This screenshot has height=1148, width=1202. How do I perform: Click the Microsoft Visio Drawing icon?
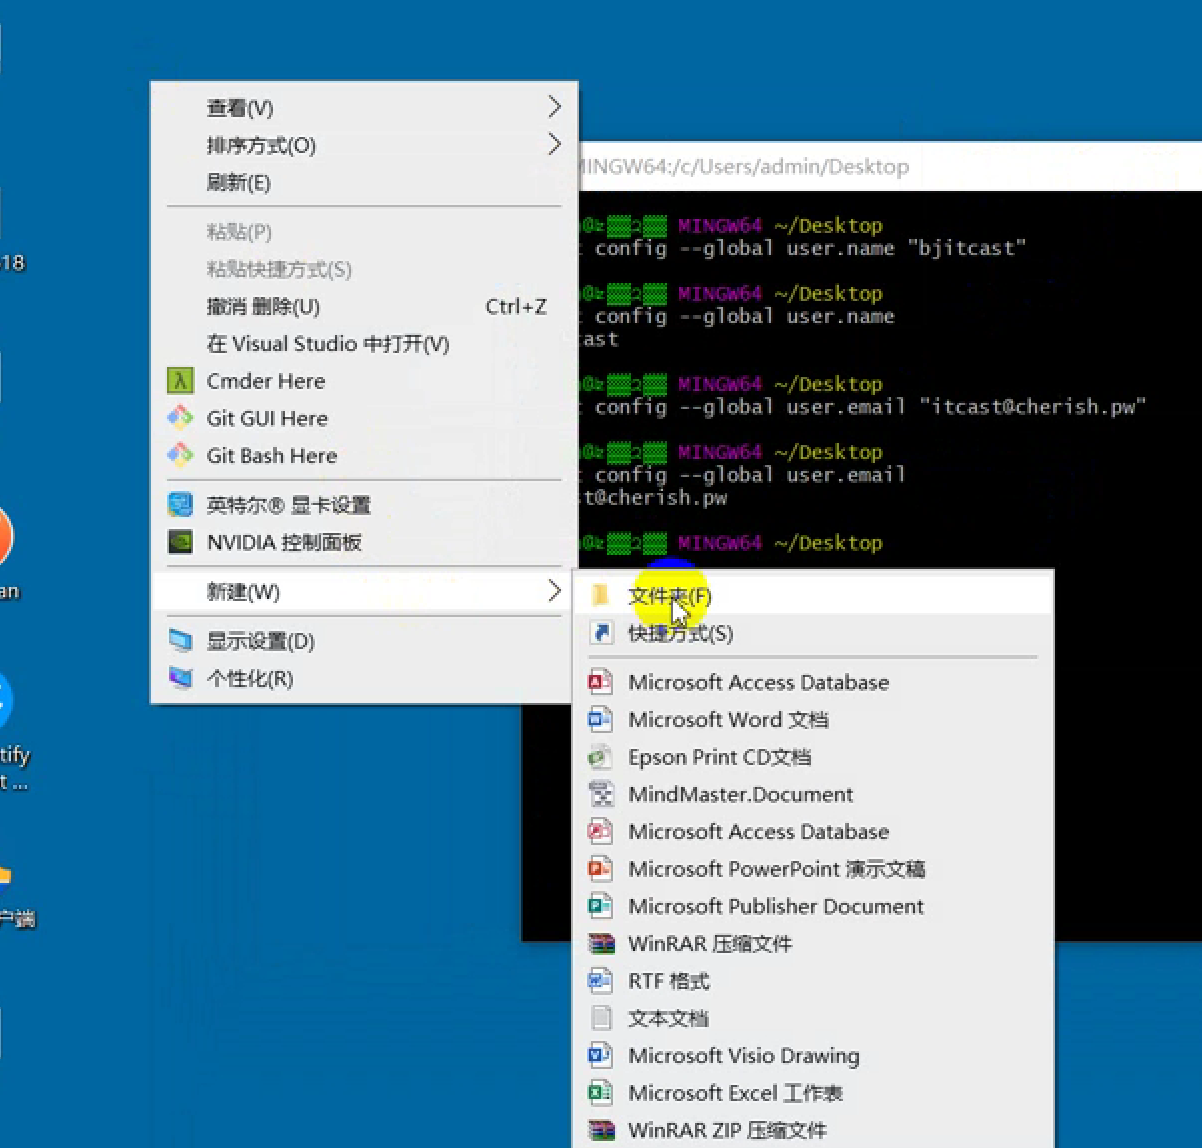[x=600, y=1055]
